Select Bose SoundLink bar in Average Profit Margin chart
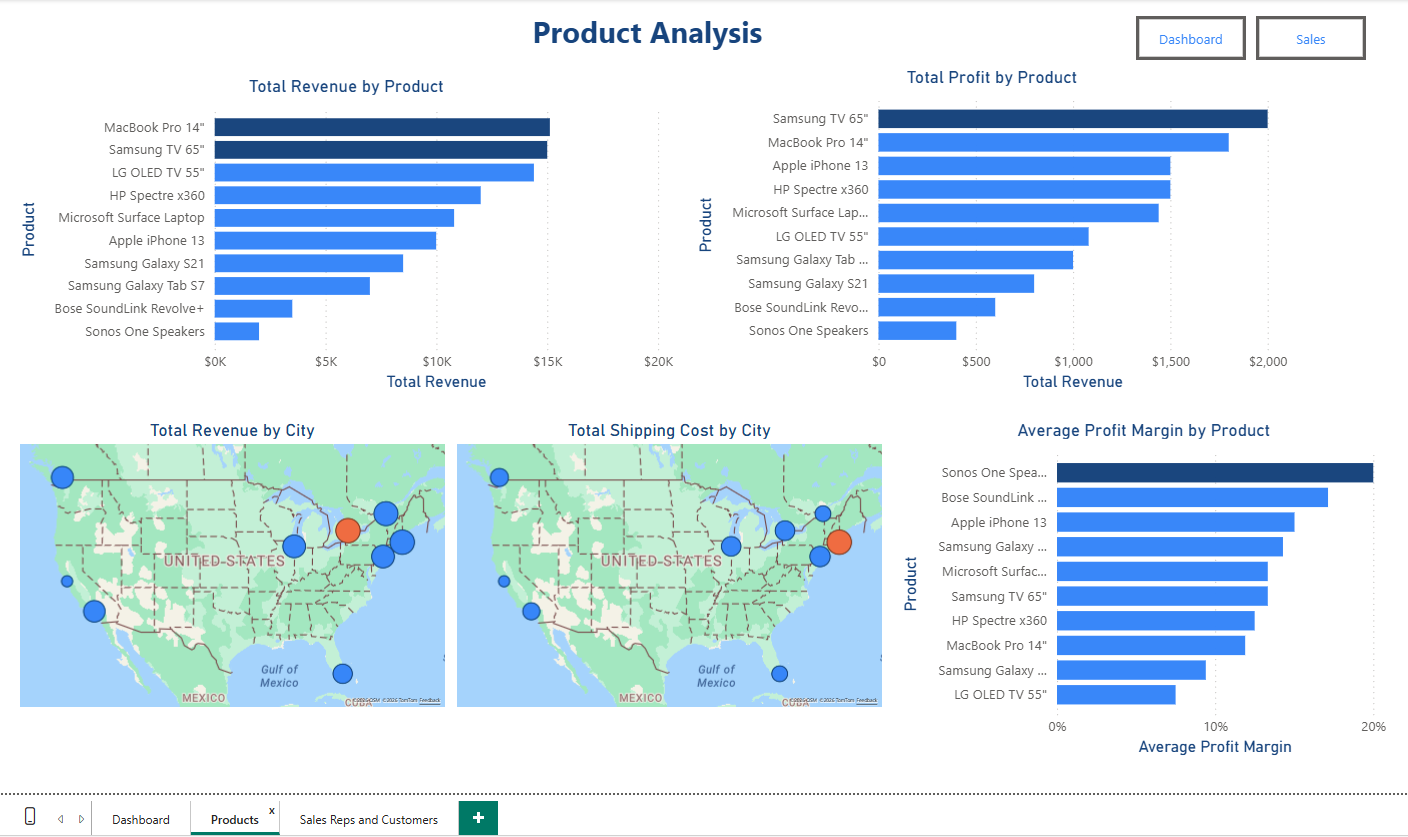This screenshot has width=1408, height=837. point(1192,497)
